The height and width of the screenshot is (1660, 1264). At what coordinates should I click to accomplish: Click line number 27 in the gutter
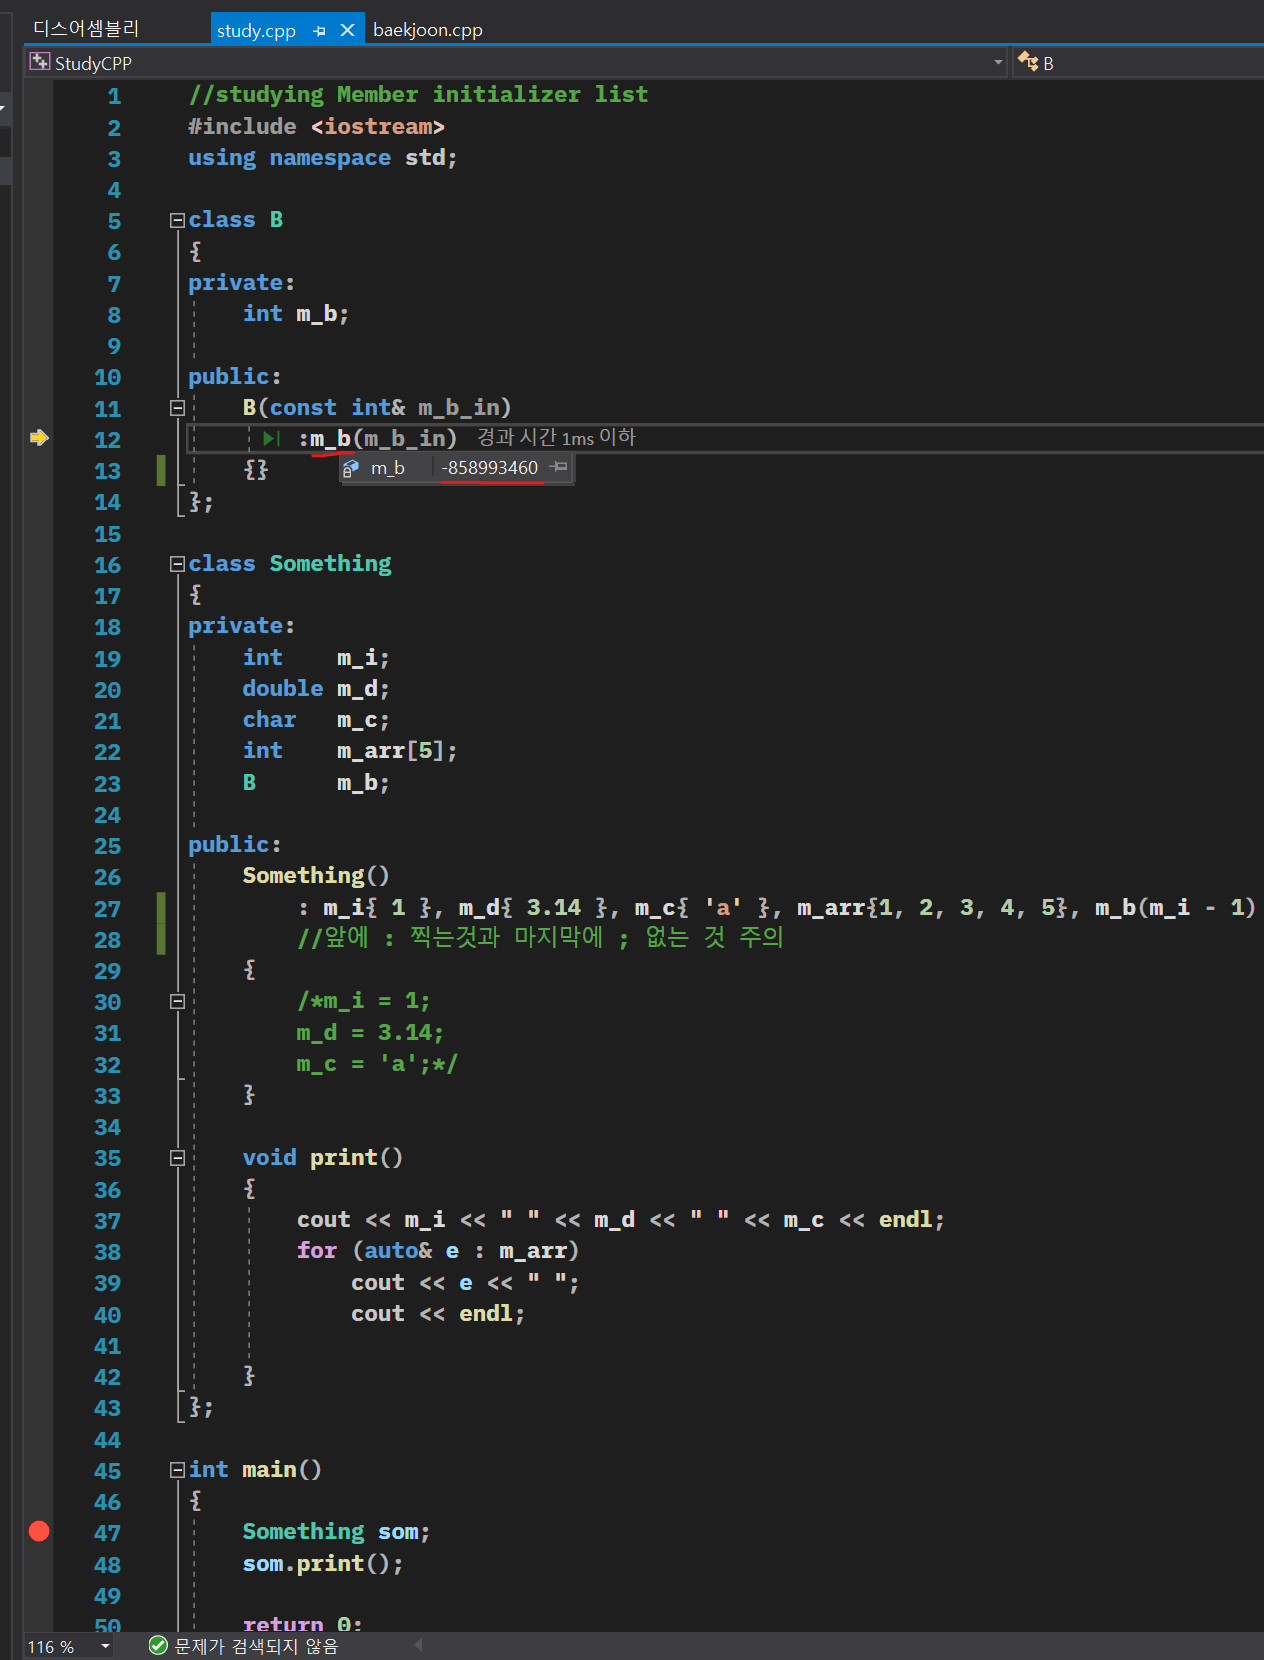pos(107,909)
